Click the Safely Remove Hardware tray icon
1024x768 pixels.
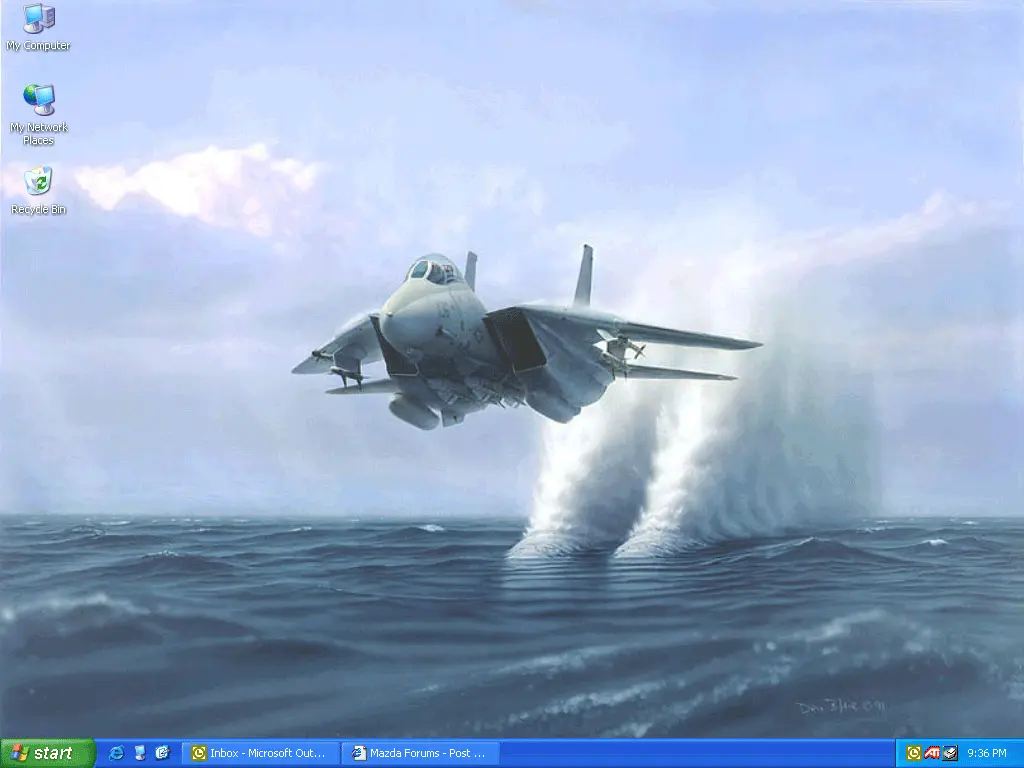[949, 753]
